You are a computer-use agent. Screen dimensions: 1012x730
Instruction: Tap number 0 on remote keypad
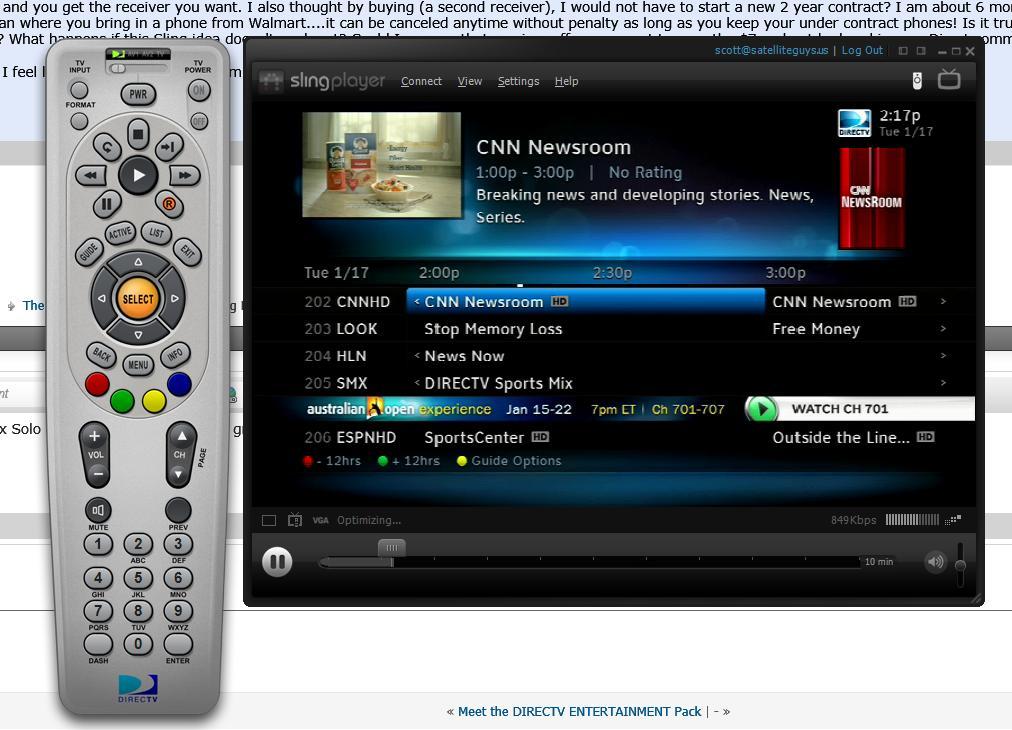coord(138,644)
